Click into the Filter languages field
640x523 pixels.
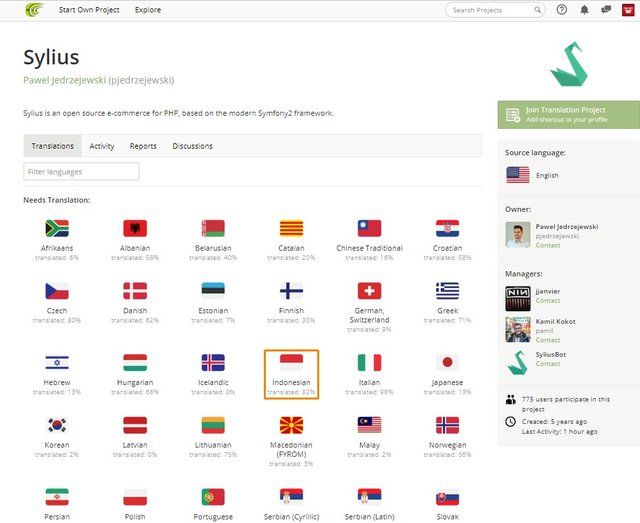pyautogui.click(x=81, y=171)
